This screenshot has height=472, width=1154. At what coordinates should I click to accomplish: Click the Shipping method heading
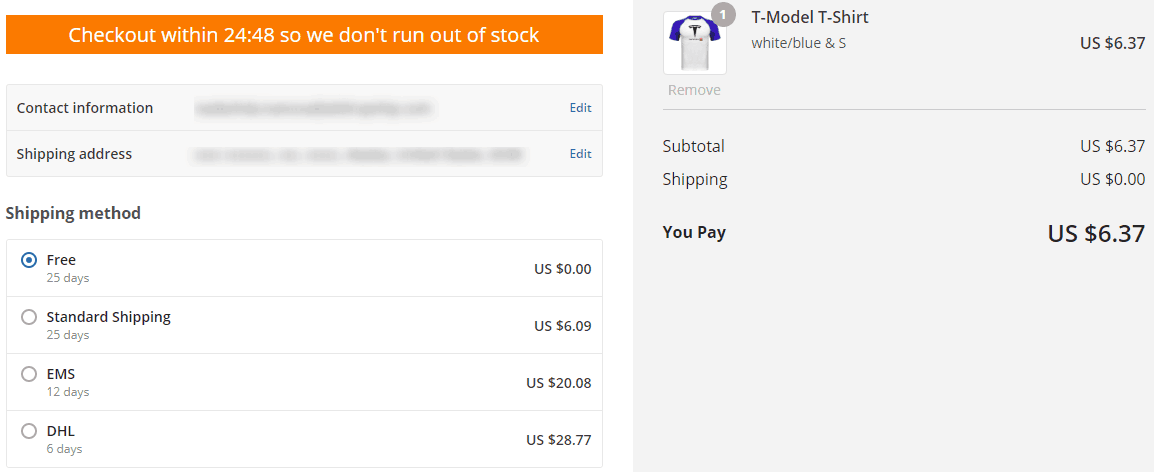[73, 213]
